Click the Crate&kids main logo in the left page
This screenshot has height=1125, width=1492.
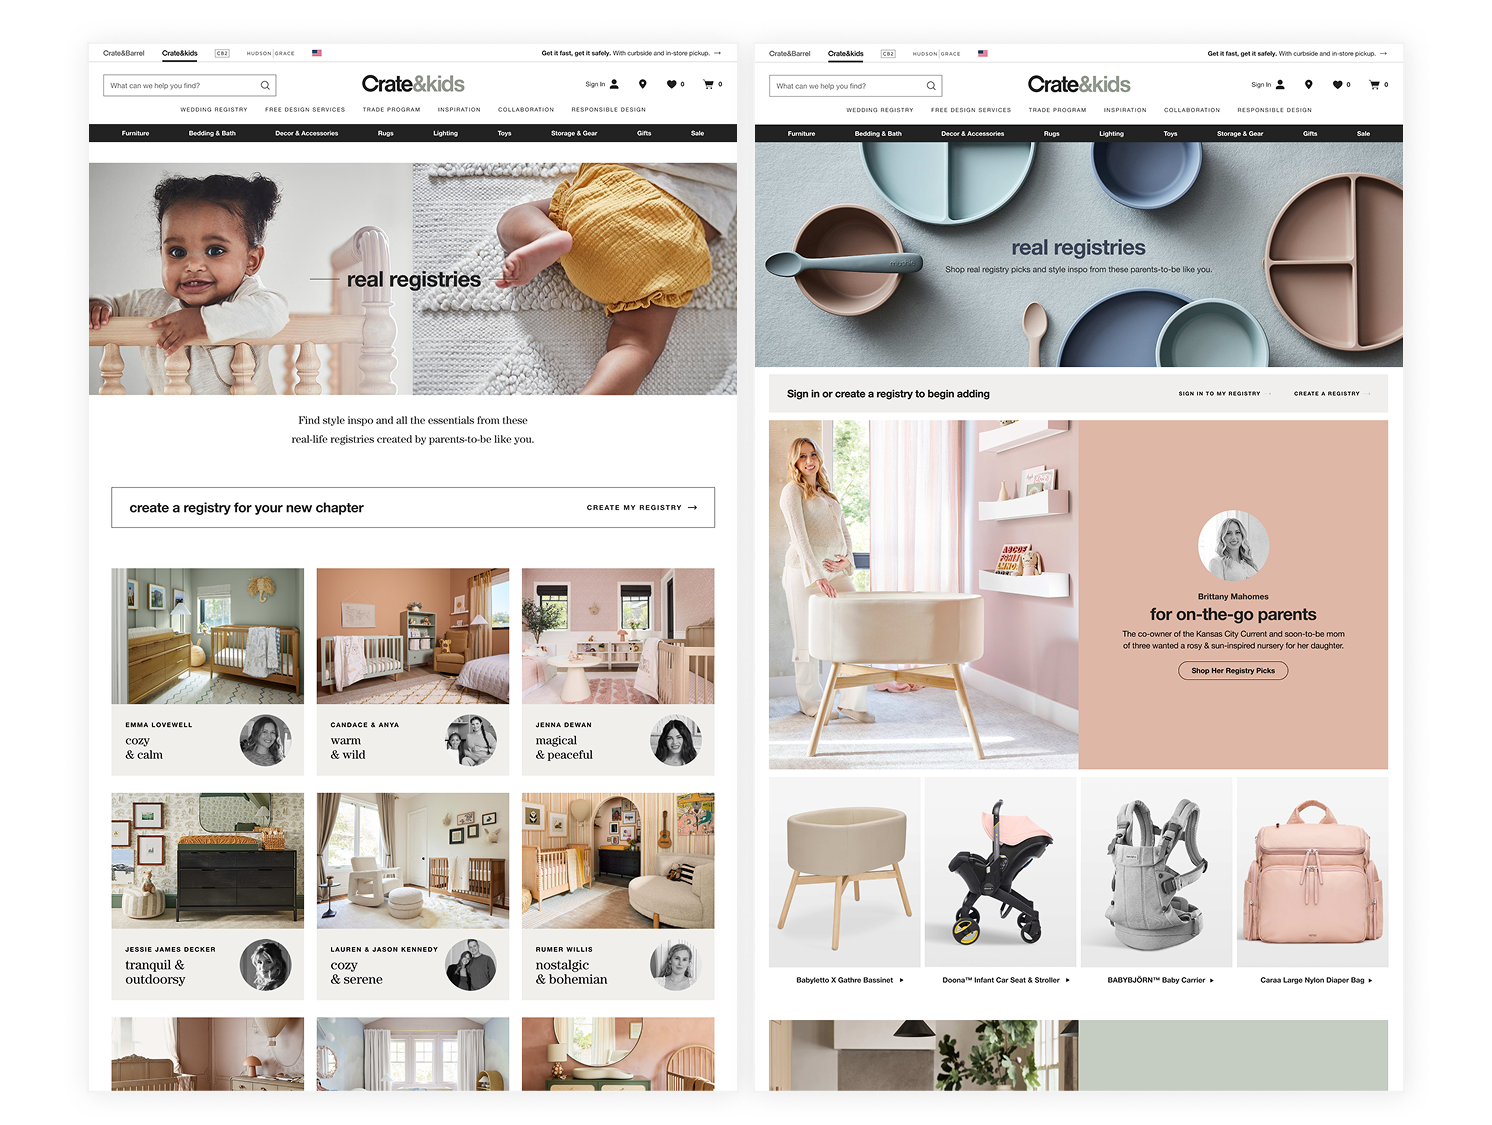tap(413, 84)
